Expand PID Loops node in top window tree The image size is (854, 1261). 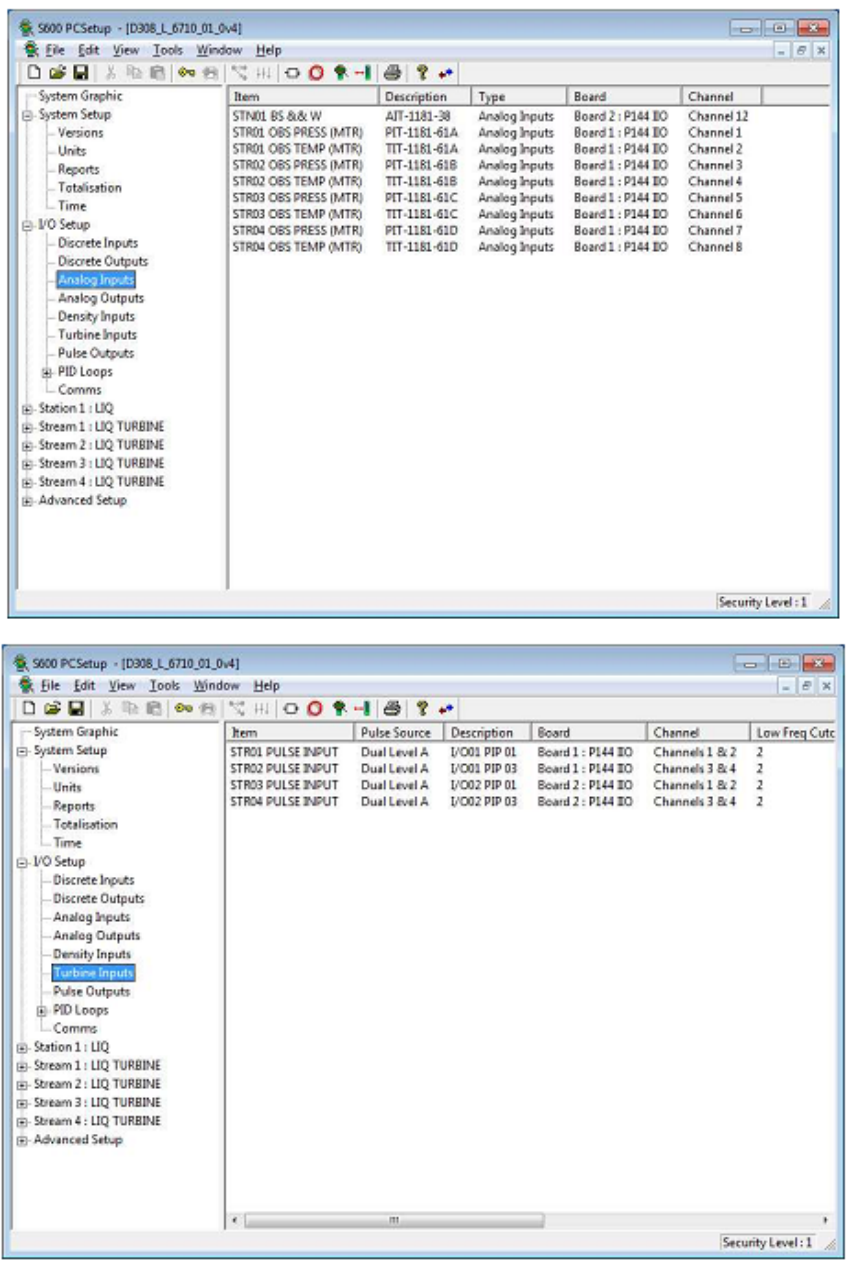pos(47,372)
